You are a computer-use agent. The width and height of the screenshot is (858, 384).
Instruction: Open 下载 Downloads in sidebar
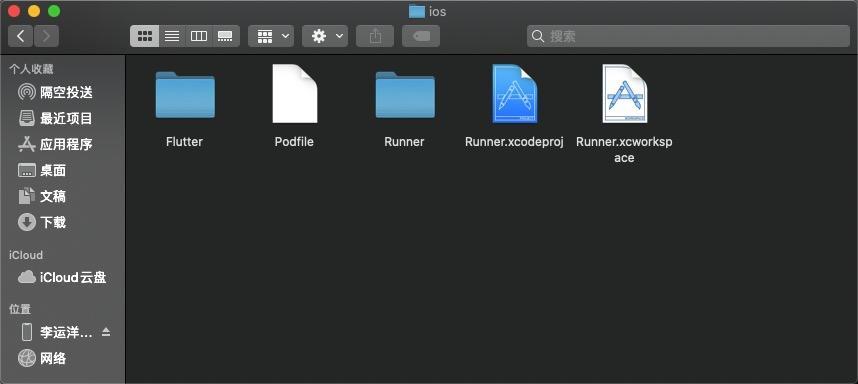coord(62,222)
